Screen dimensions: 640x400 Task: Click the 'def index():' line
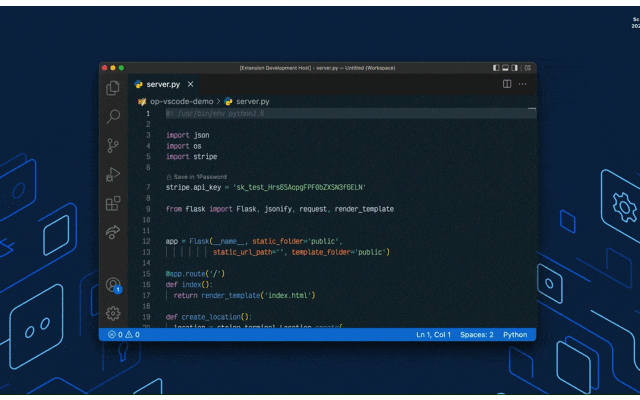pos(189,284)
